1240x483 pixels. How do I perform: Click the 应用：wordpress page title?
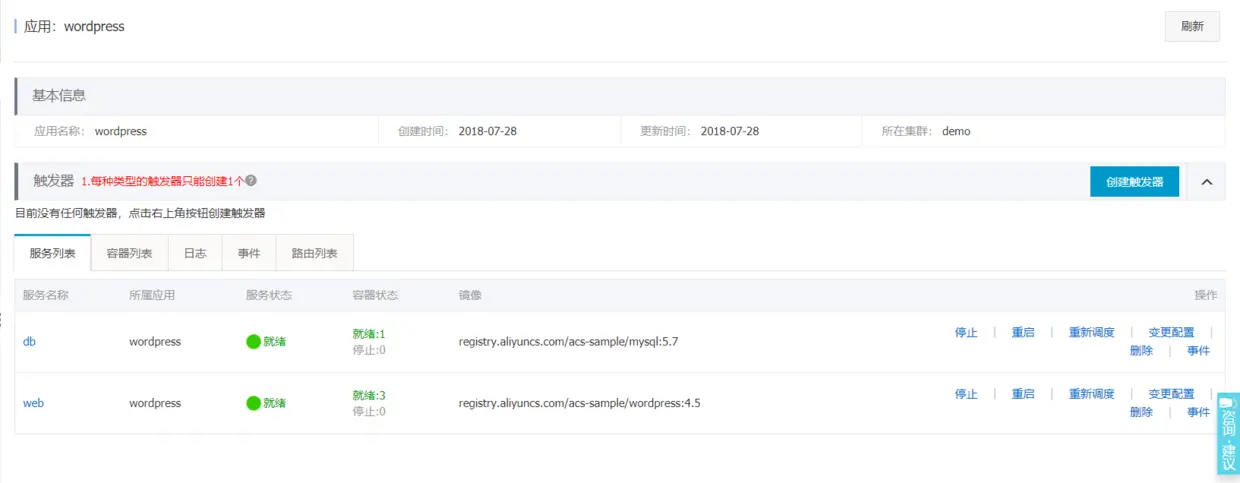[x=74, y=27]
